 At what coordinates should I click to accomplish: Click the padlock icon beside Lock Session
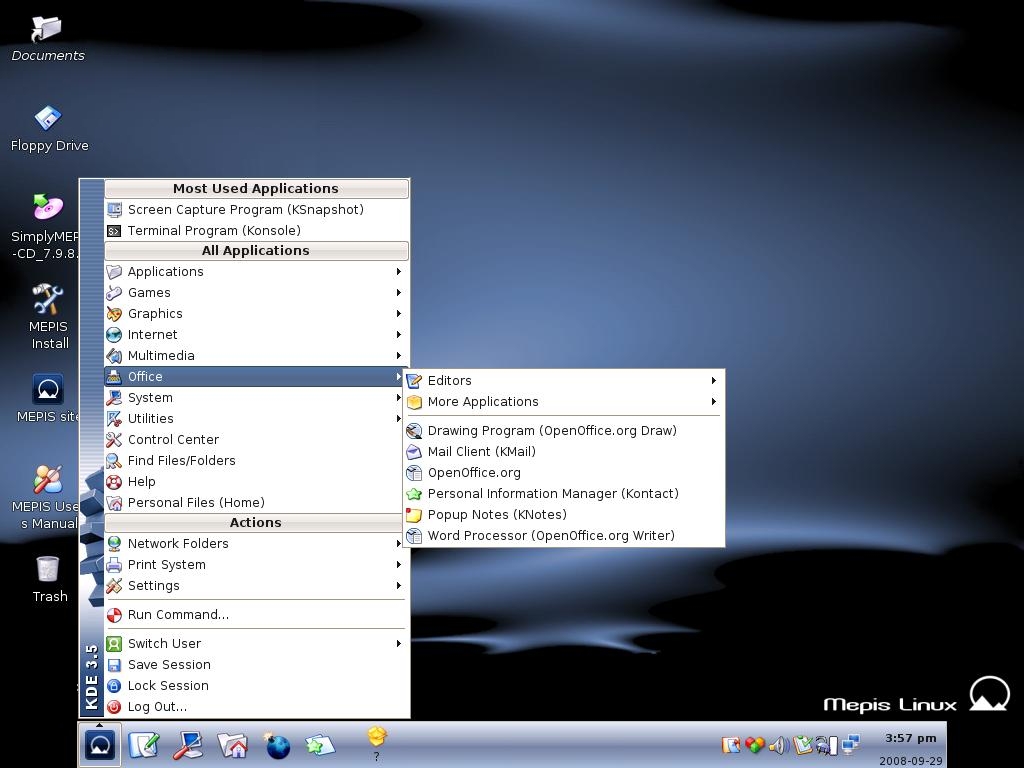114,686
